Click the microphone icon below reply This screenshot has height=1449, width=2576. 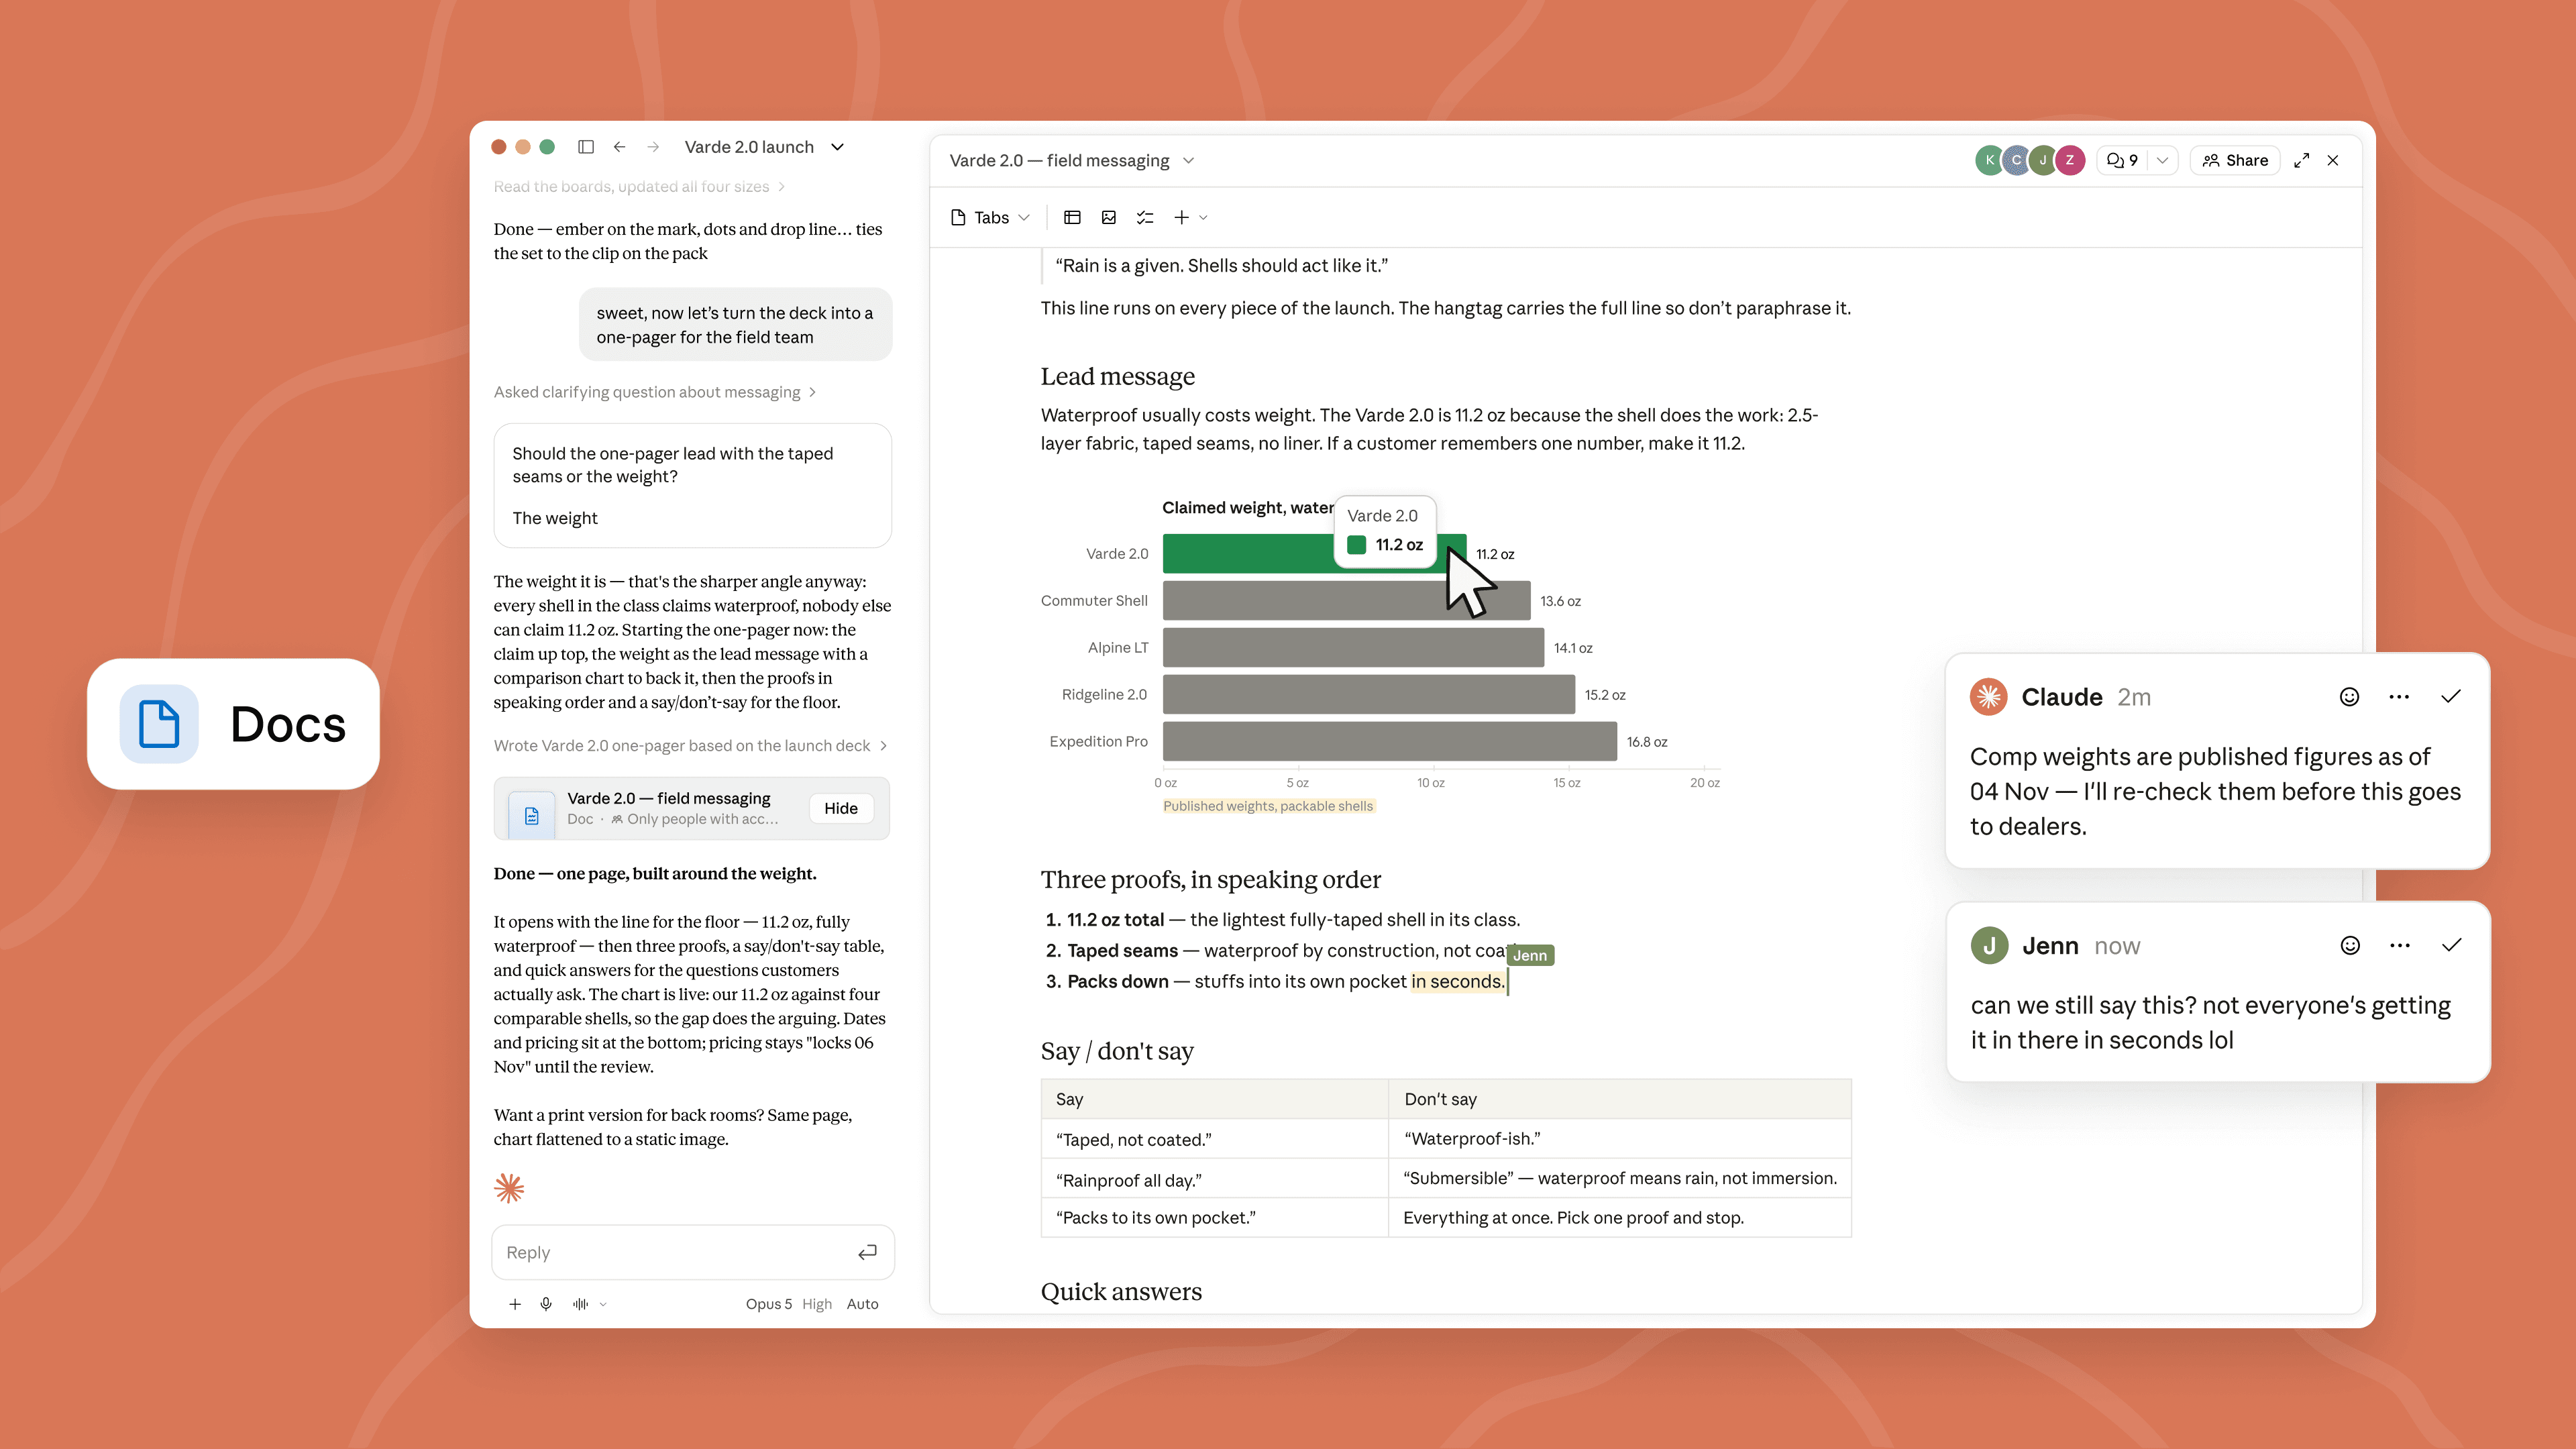[x=546, y=1304]
